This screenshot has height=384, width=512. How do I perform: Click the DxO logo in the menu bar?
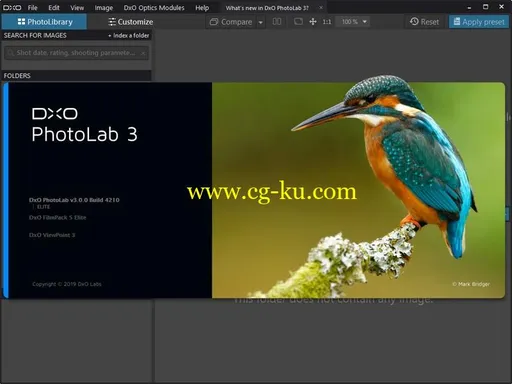pos(12,7)
